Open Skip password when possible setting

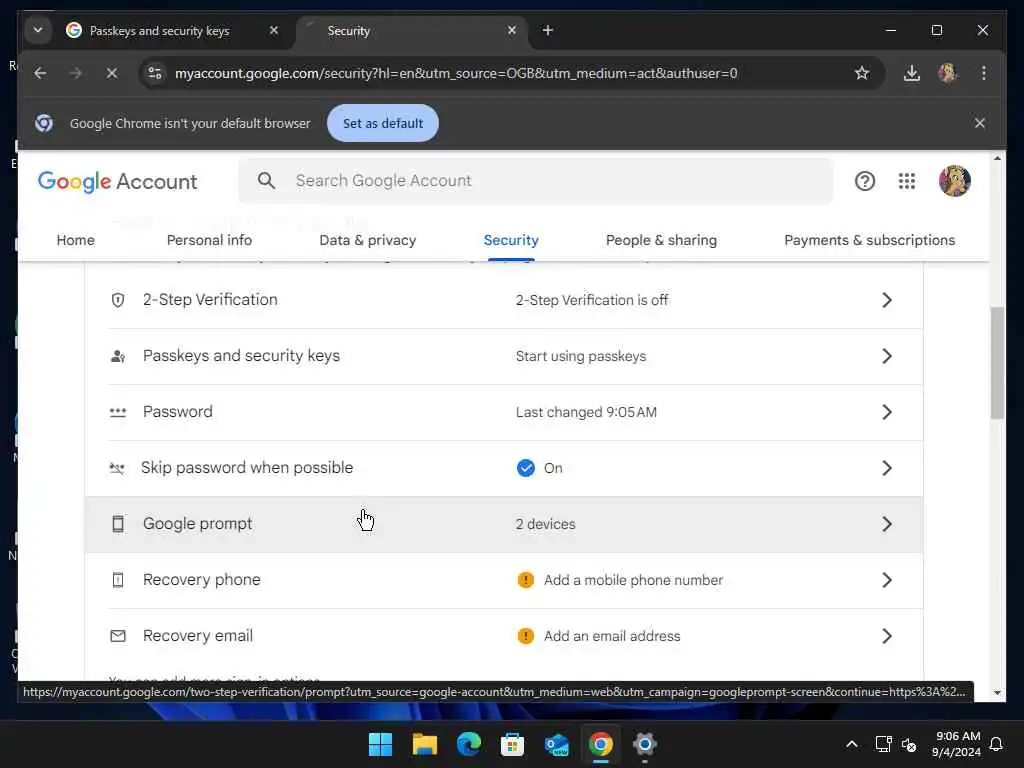click(504, 468)
